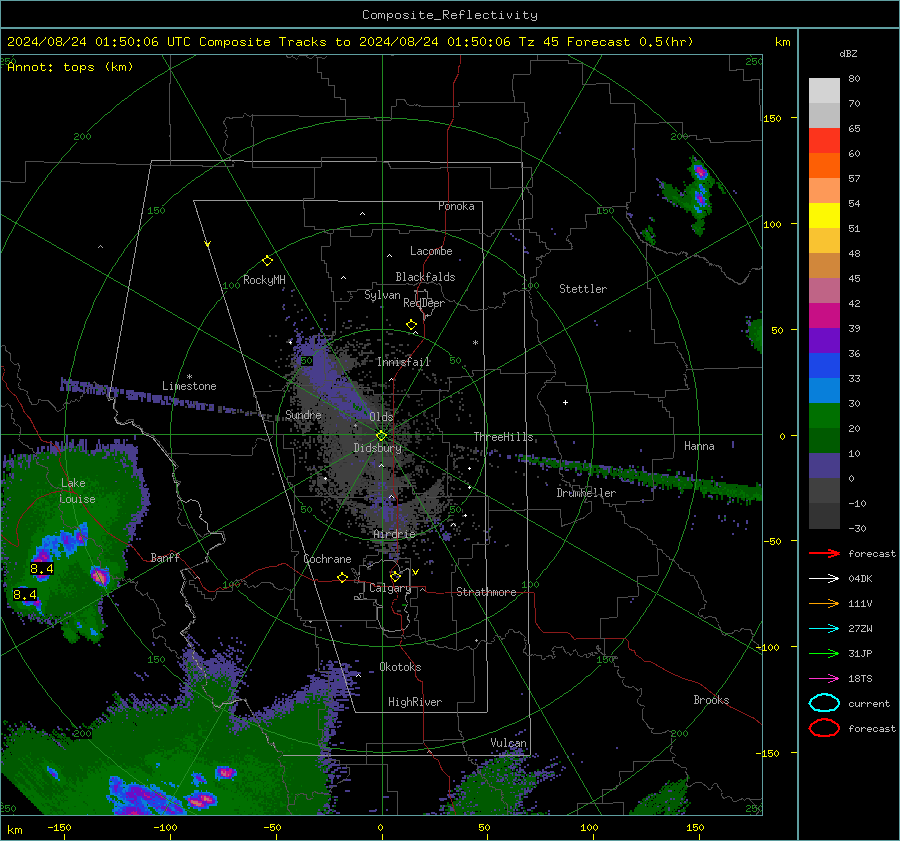The height and width of the screenshot is (841, 900).
Task: Click the Cochrane city label
Action: [327, 559]
